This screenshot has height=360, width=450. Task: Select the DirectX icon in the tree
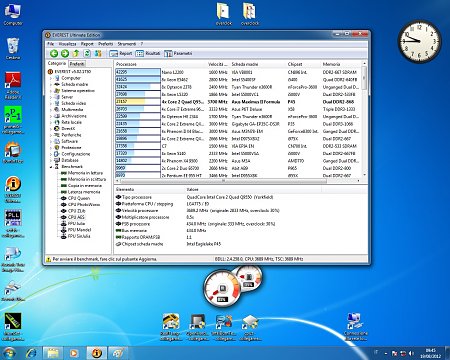click(x=57, y=129)
